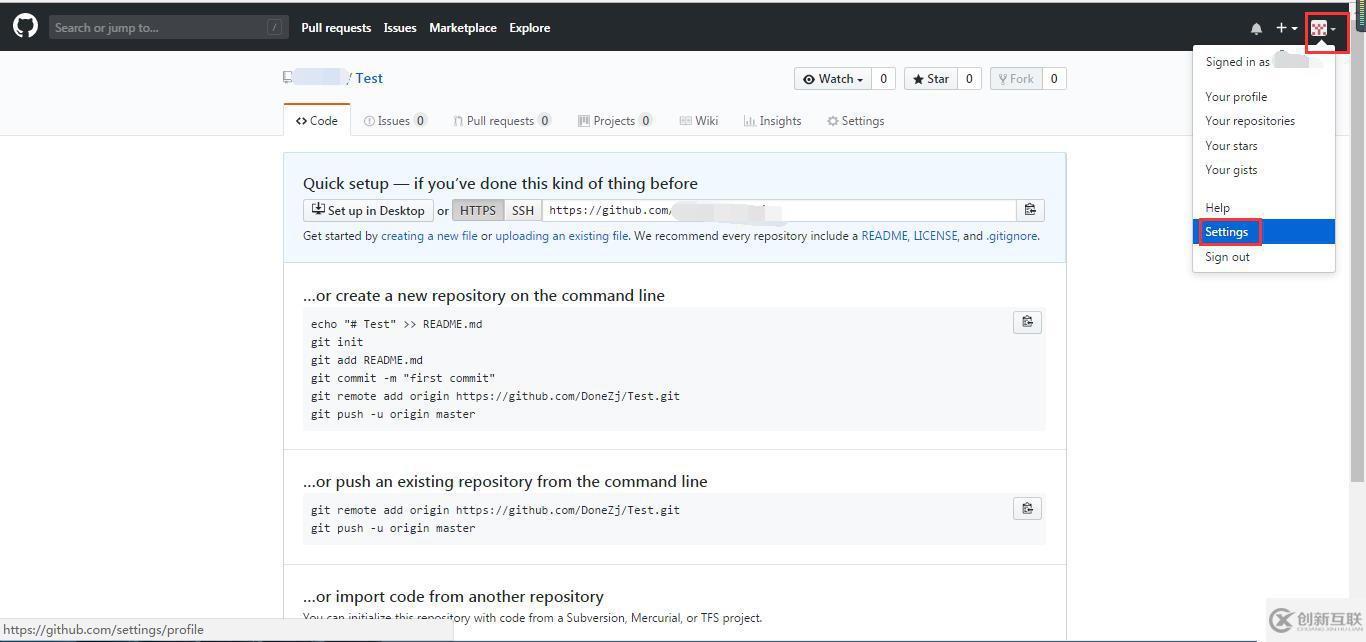Screen dimensions: 1366x642
Task: Open the plus create-new dropdown
Action: tap(1286, 28)
